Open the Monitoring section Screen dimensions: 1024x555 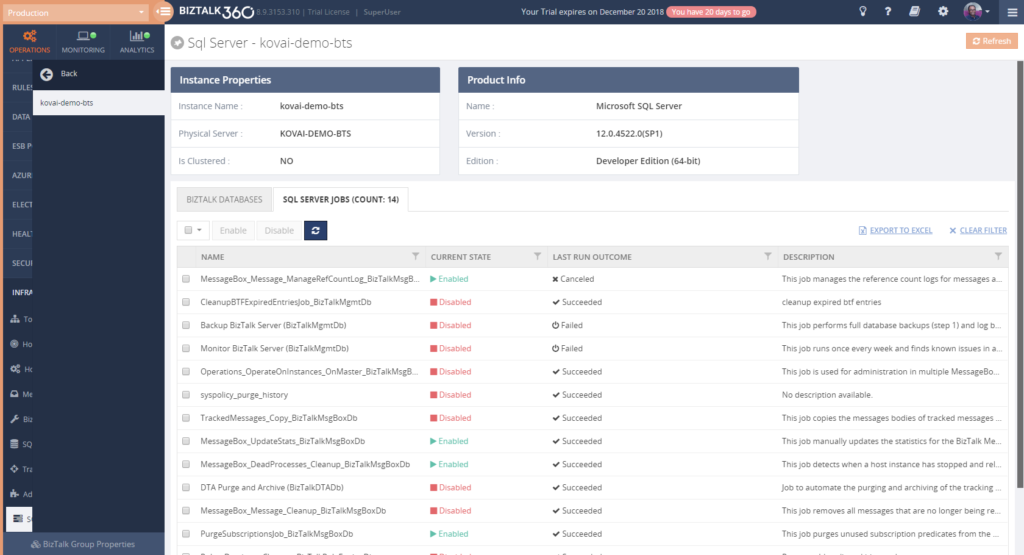click(83, 41)
